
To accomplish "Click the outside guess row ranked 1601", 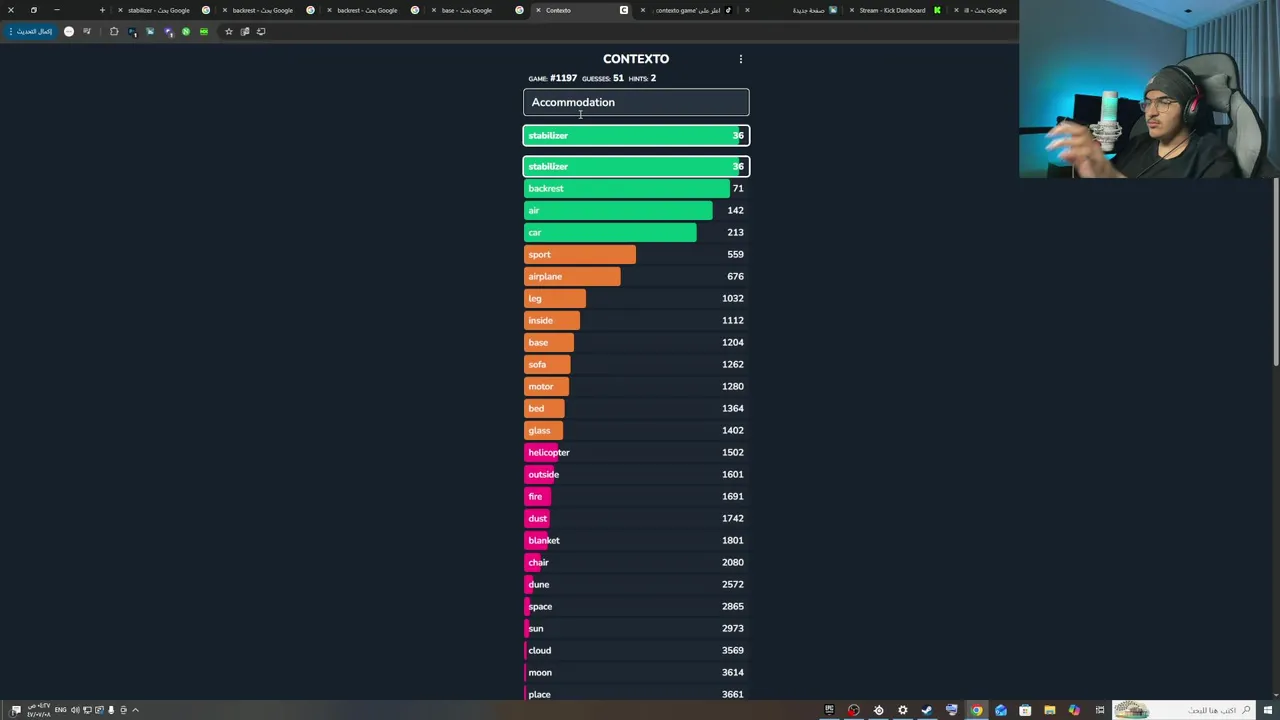I will point(636,474).
